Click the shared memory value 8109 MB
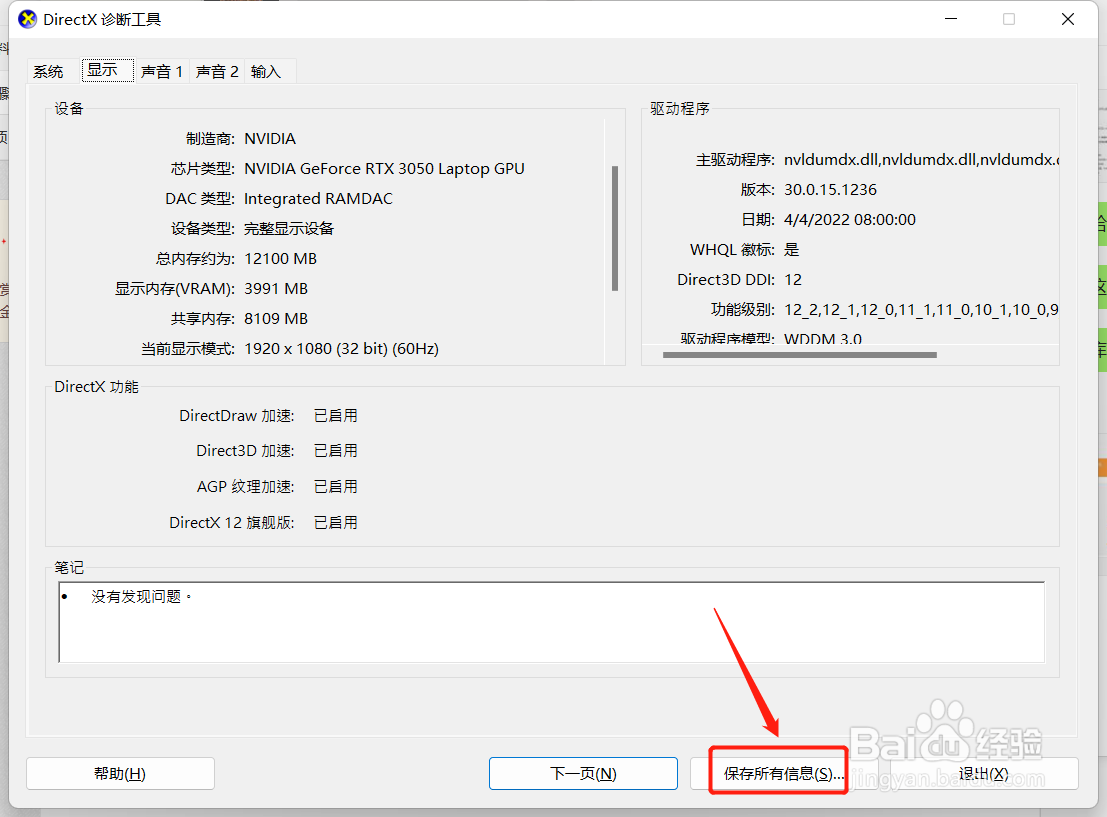Screen dimensions: 1107x817 coord(276,318)
